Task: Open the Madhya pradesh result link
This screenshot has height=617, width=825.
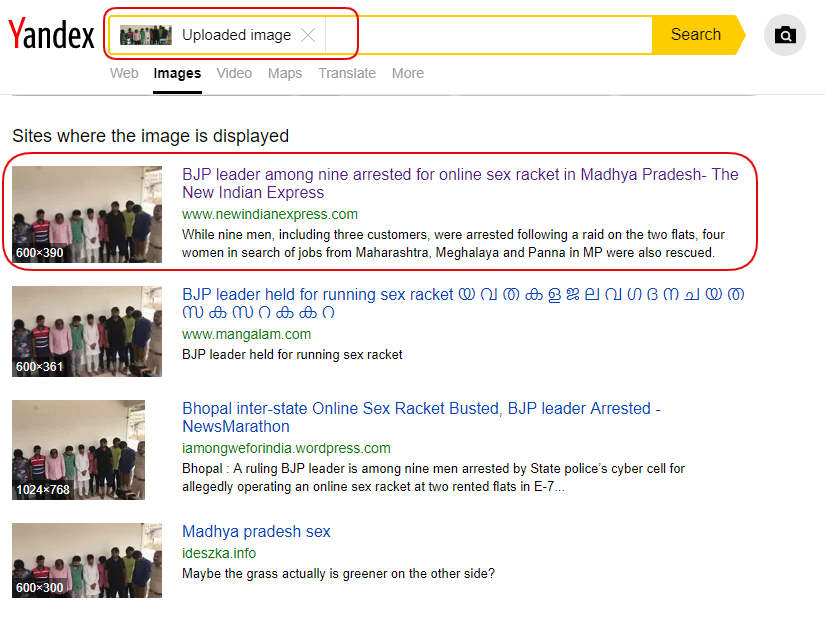Action: (x=256, y=531)
